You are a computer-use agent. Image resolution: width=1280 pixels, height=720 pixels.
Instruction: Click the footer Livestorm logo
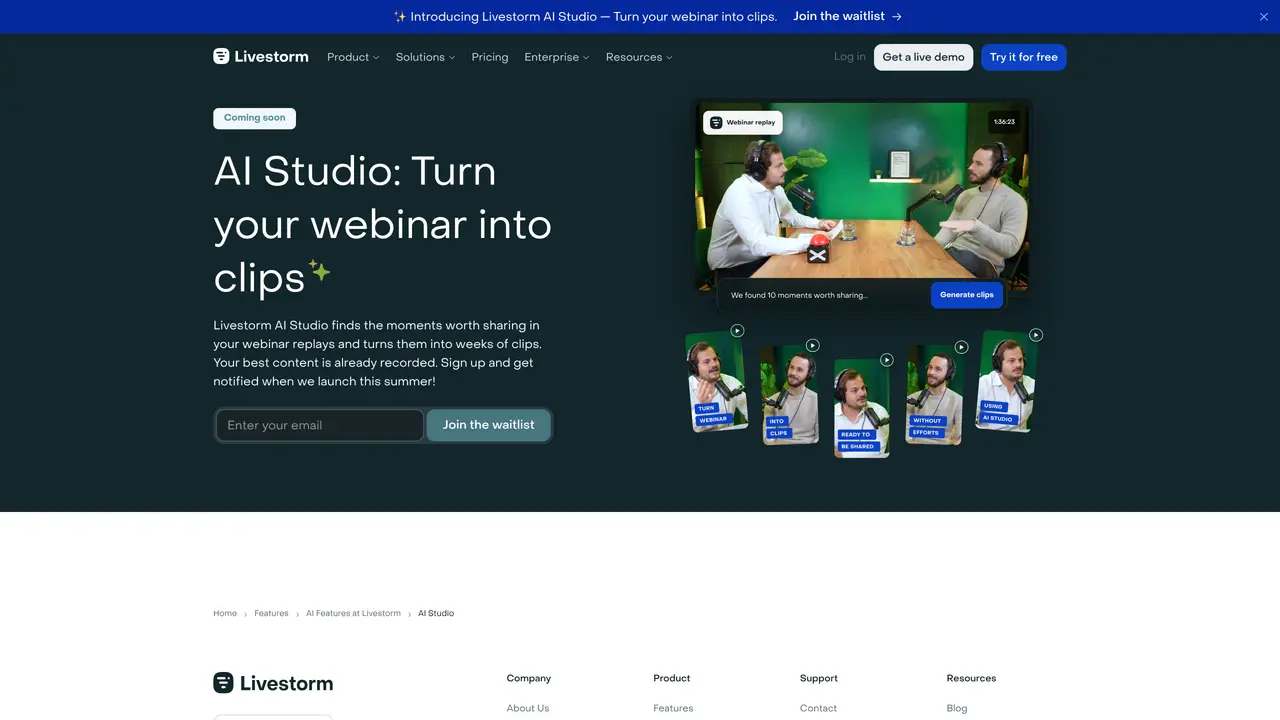[273, 683]
